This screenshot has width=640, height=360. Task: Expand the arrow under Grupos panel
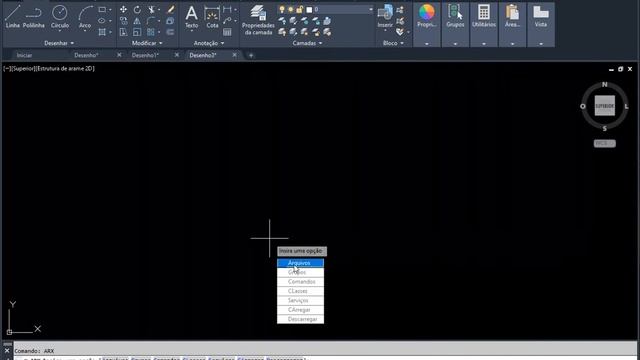click(x=455, y=43)
